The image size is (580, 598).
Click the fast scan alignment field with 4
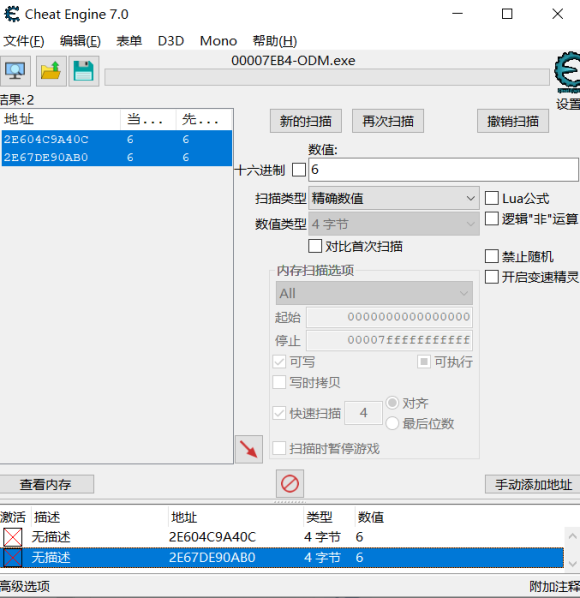363,413
